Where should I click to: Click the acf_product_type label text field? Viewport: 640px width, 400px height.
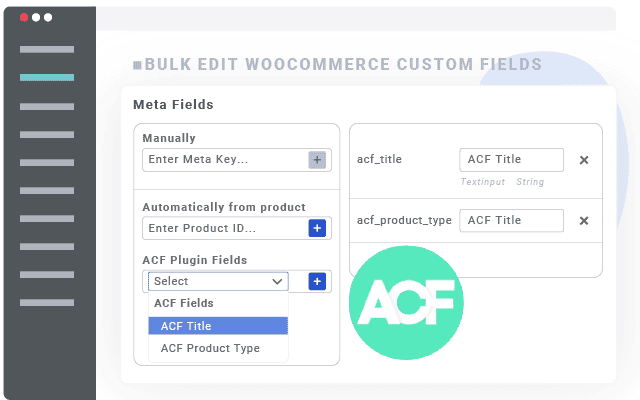click(511, 221)
